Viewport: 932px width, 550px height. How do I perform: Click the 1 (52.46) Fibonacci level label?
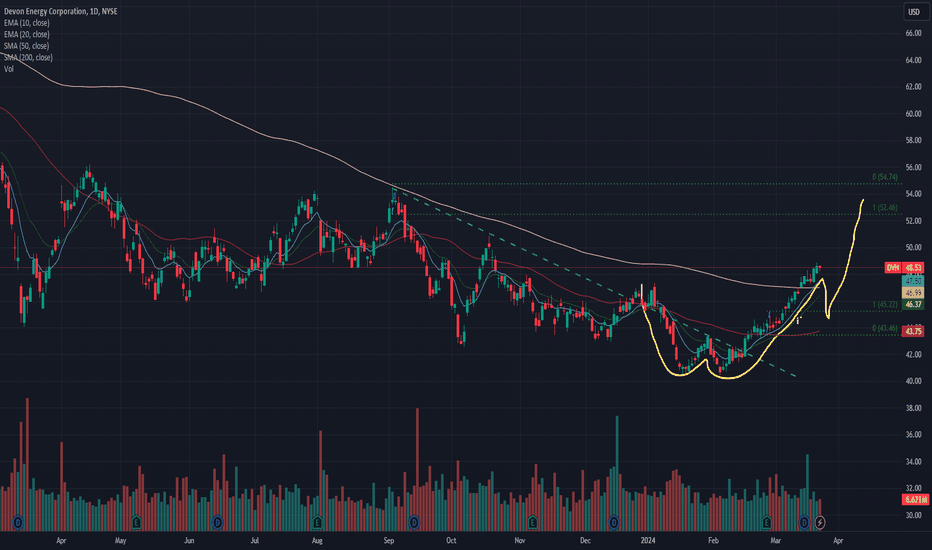tap(884, 208)
